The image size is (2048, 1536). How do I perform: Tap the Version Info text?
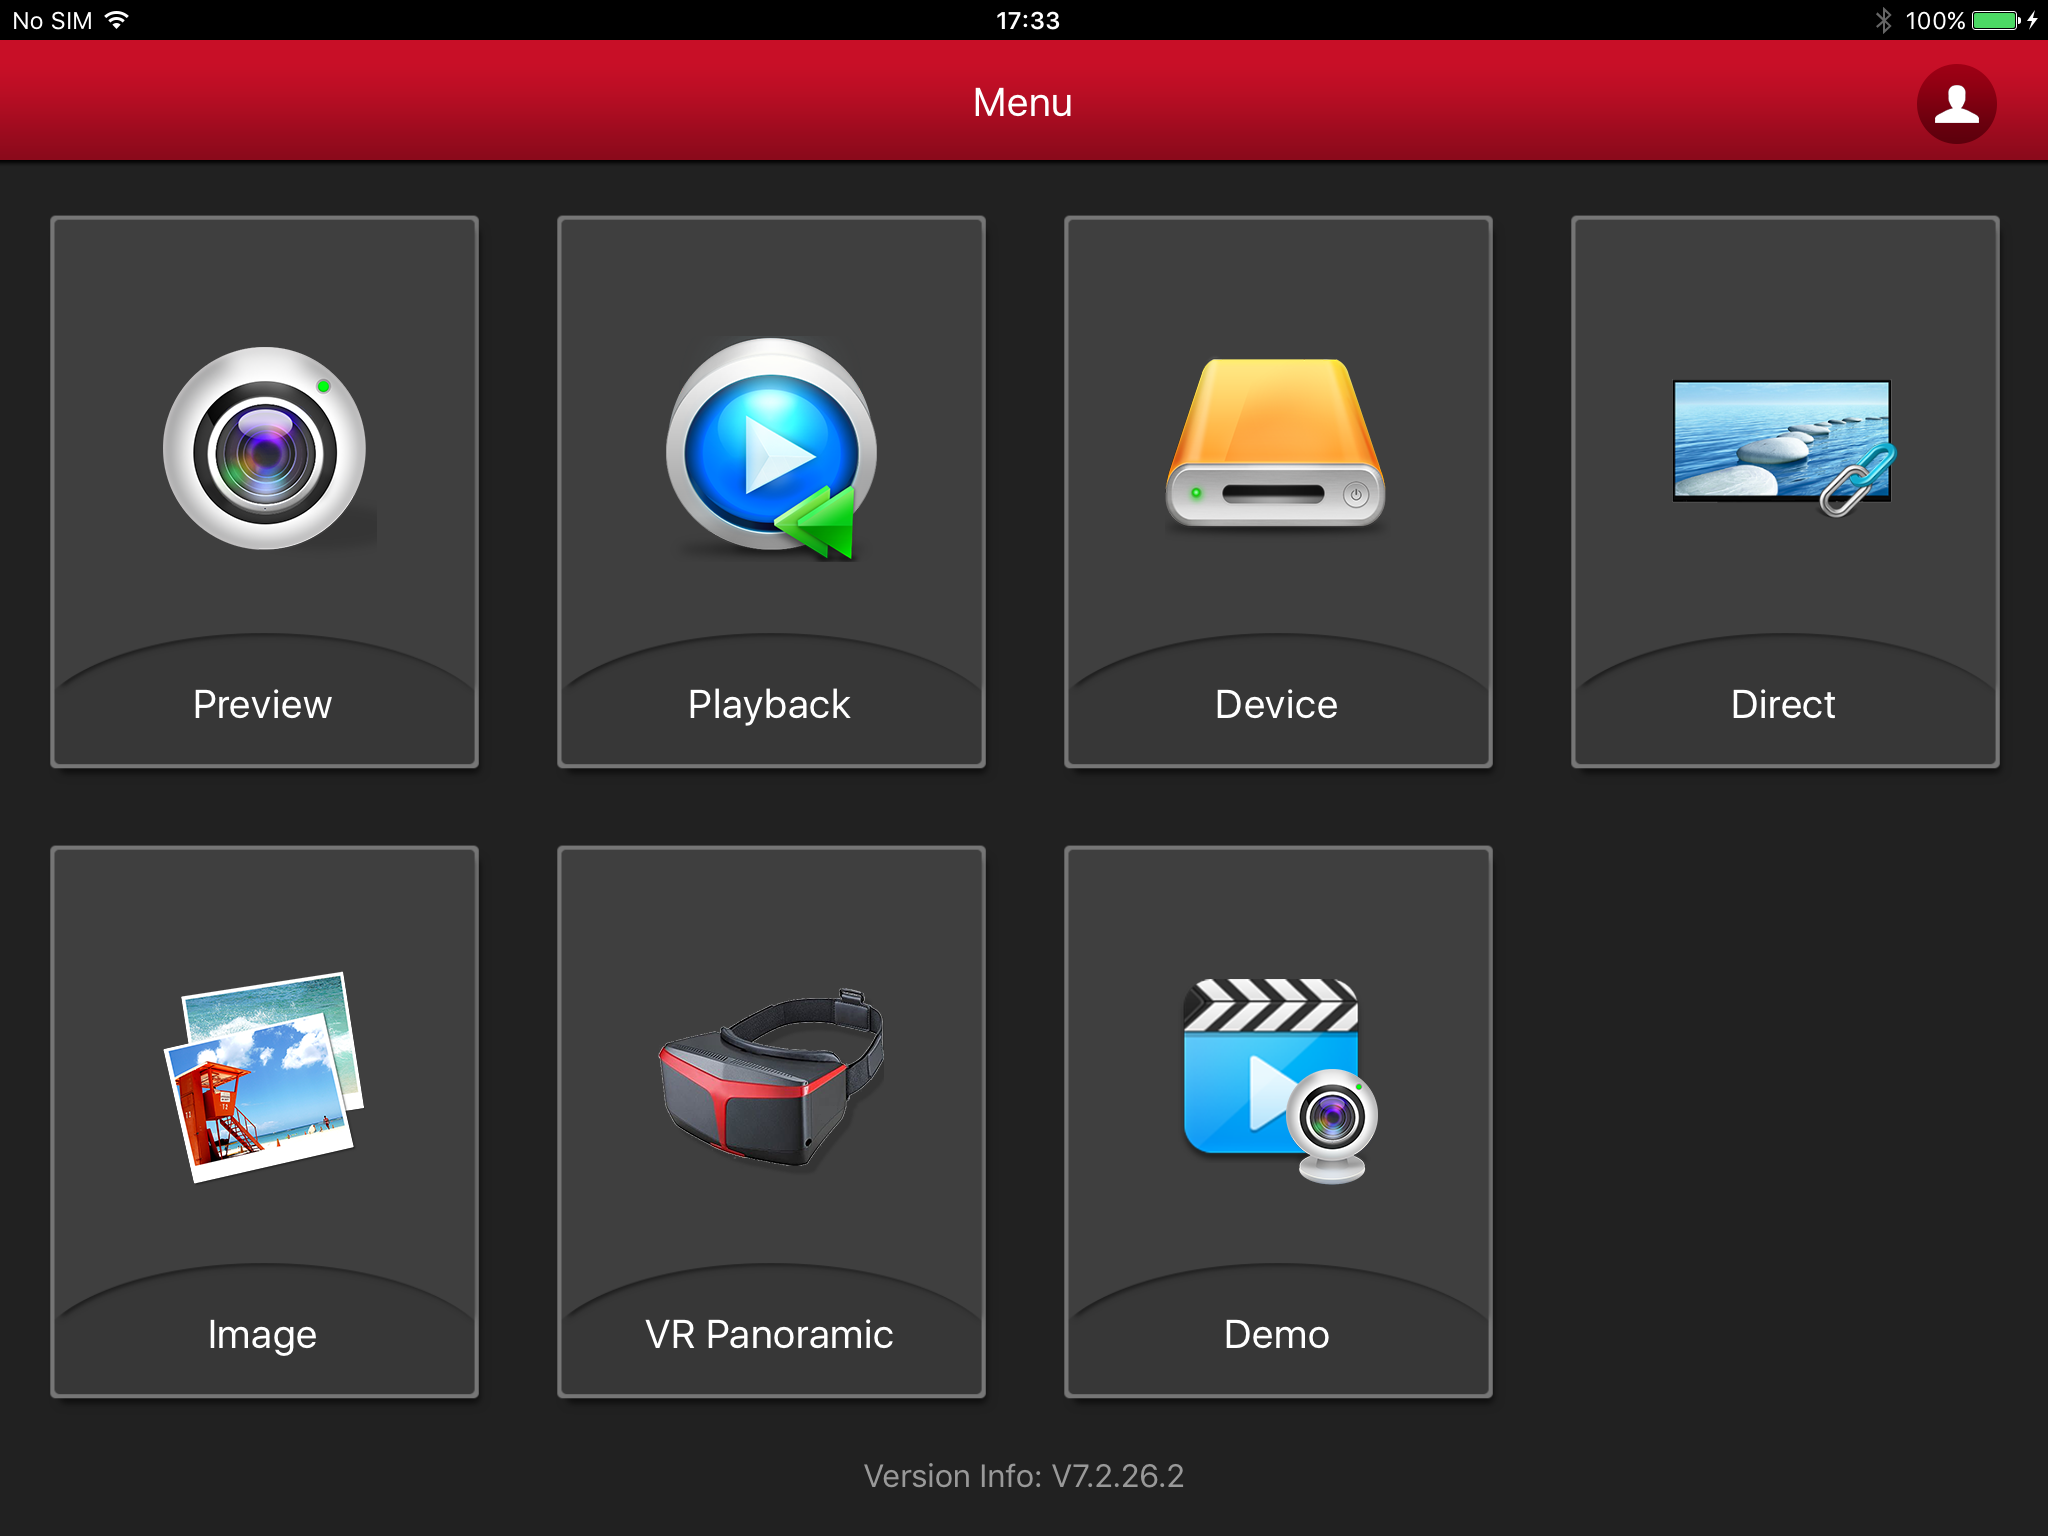pyautogui.click(x=1023, y=1476)
